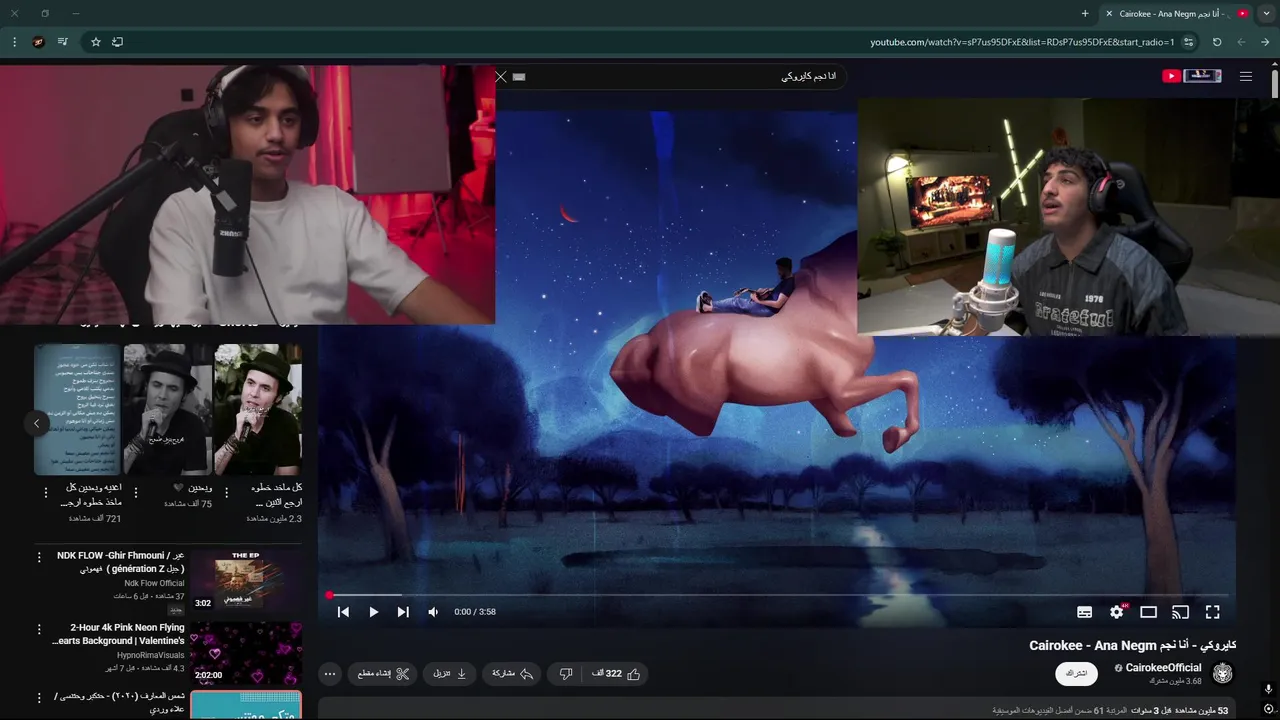1280x720 pixels.
Task: Open the NDK FLOW Ghir Fhmouni thumbnail
Action: (246, 580)
